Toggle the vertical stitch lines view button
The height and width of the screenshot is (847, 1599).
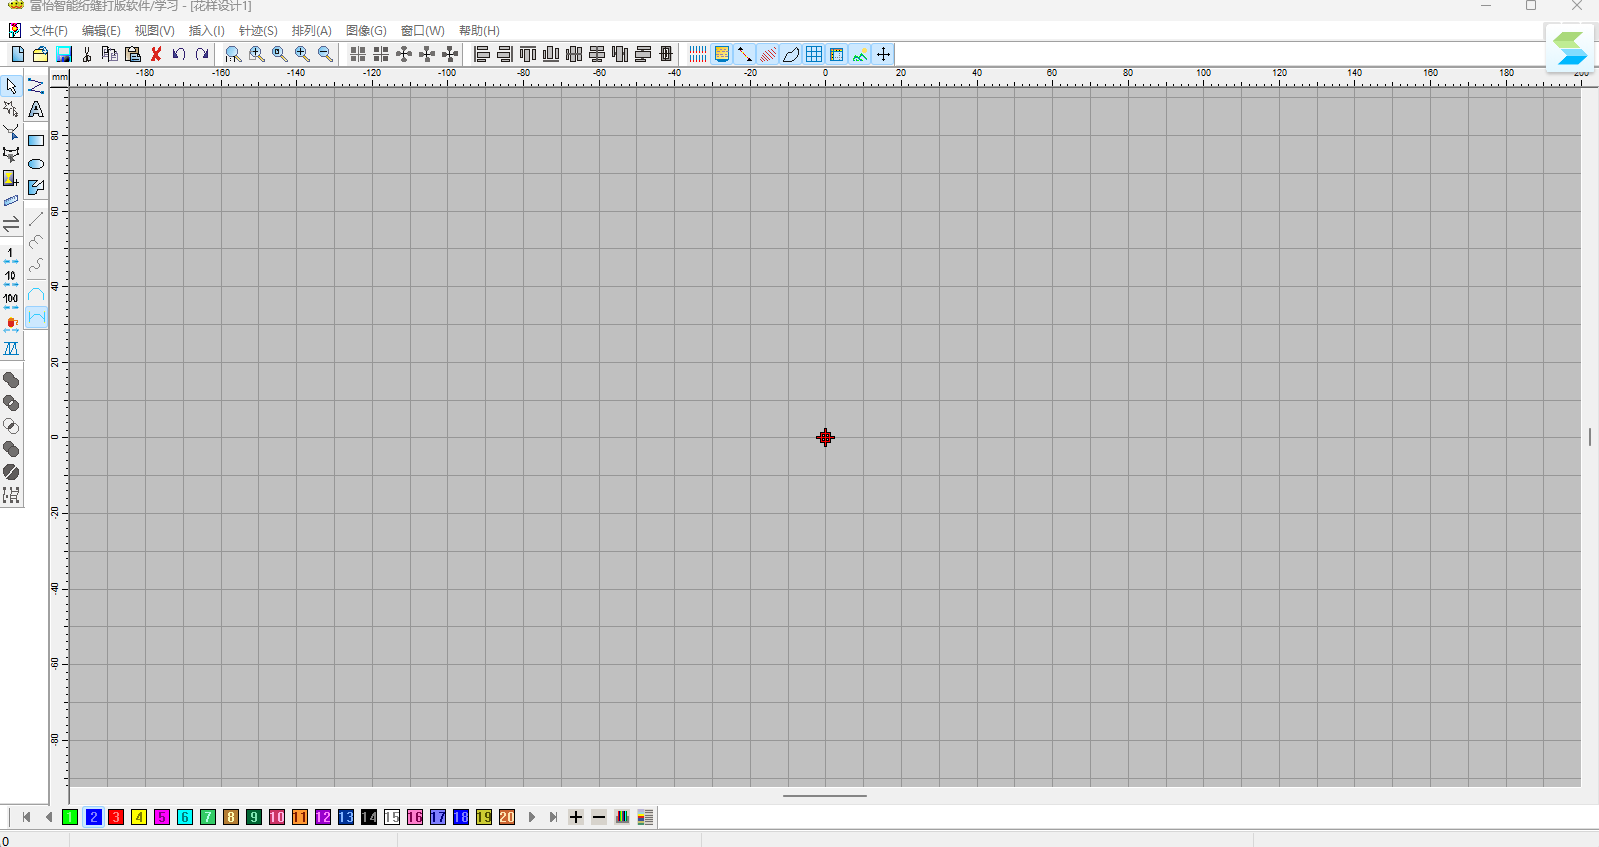click(698, 54)
